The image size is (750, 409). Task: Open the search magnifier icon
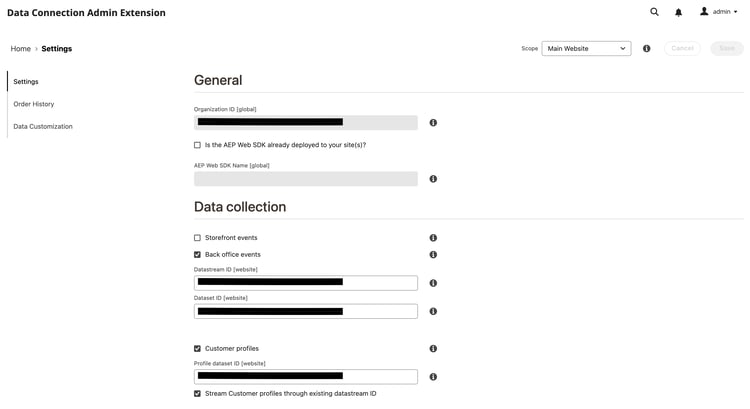pos(654,12)
